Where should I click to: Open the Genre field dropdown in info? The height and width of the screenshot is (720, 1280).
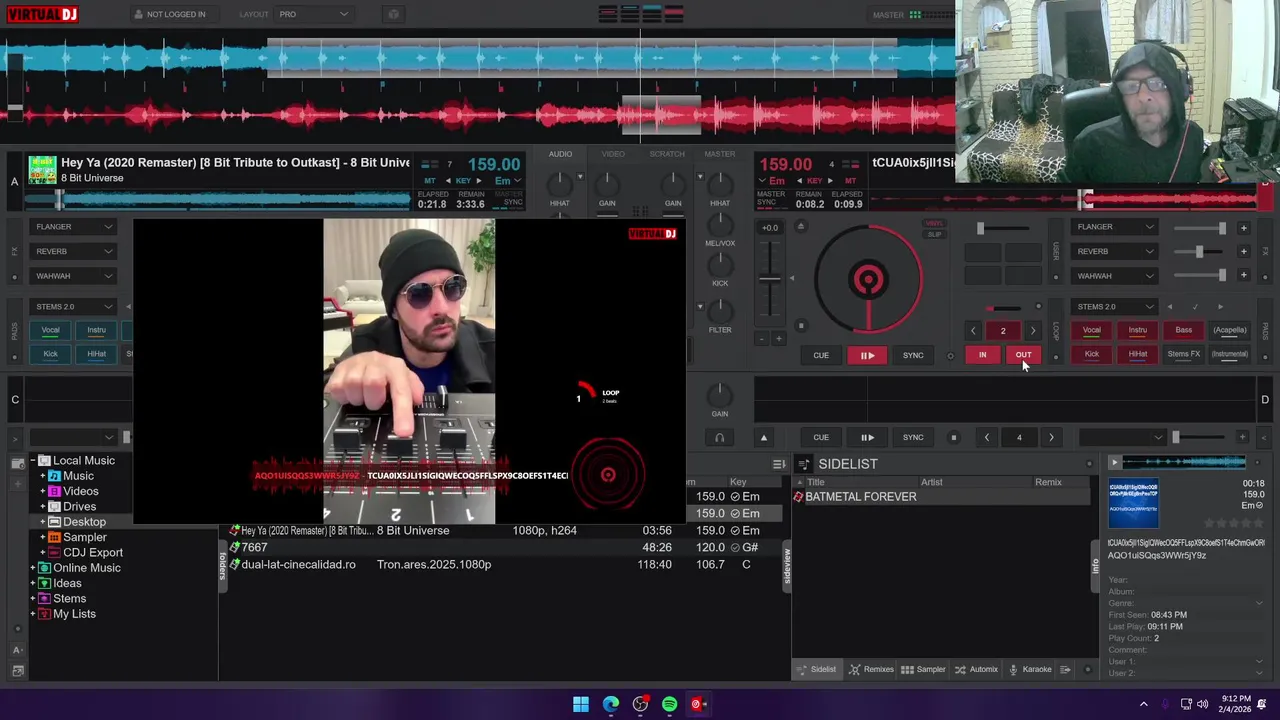click(x=1258, y=603)
